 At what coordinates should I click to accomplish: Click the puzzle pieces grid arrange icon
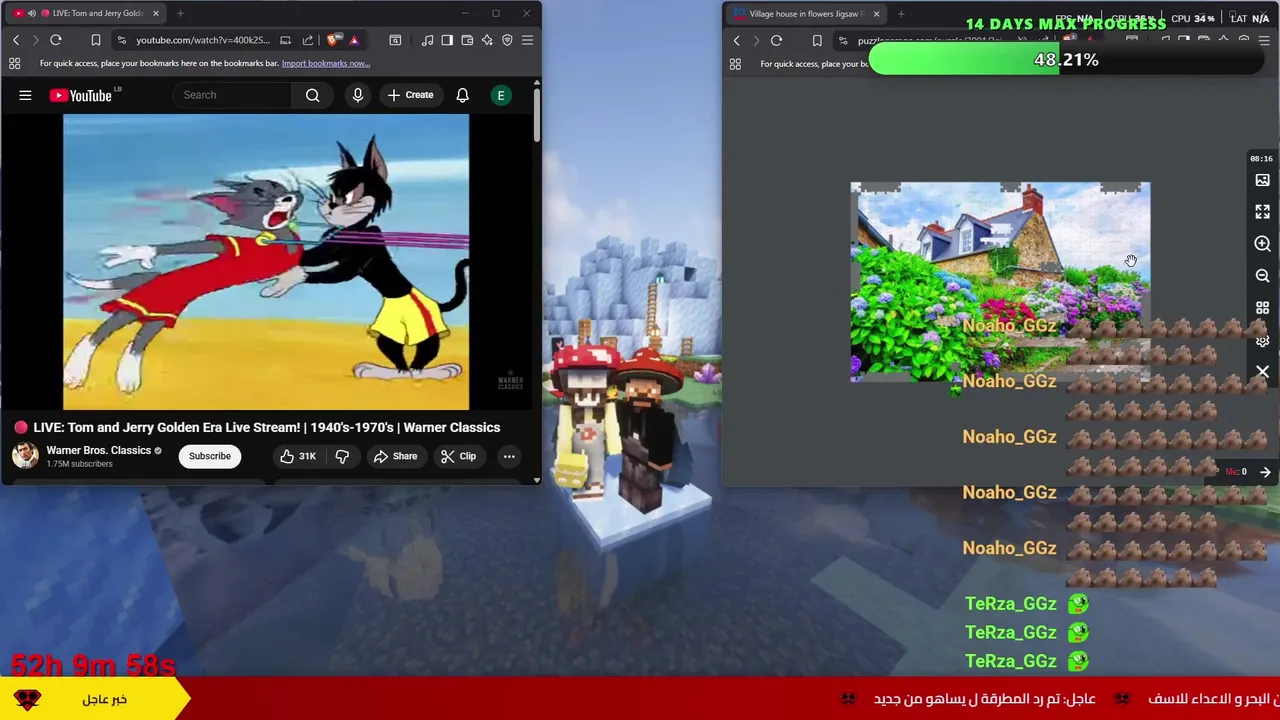click(1262, 308)
